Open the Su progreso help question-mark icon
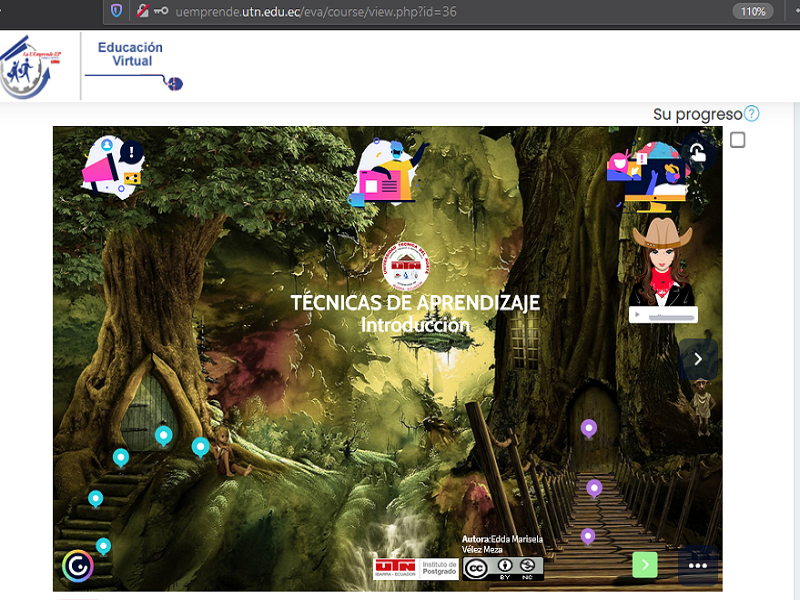Image resolution: width=800 pixels, height=600 pixels. 752,113
